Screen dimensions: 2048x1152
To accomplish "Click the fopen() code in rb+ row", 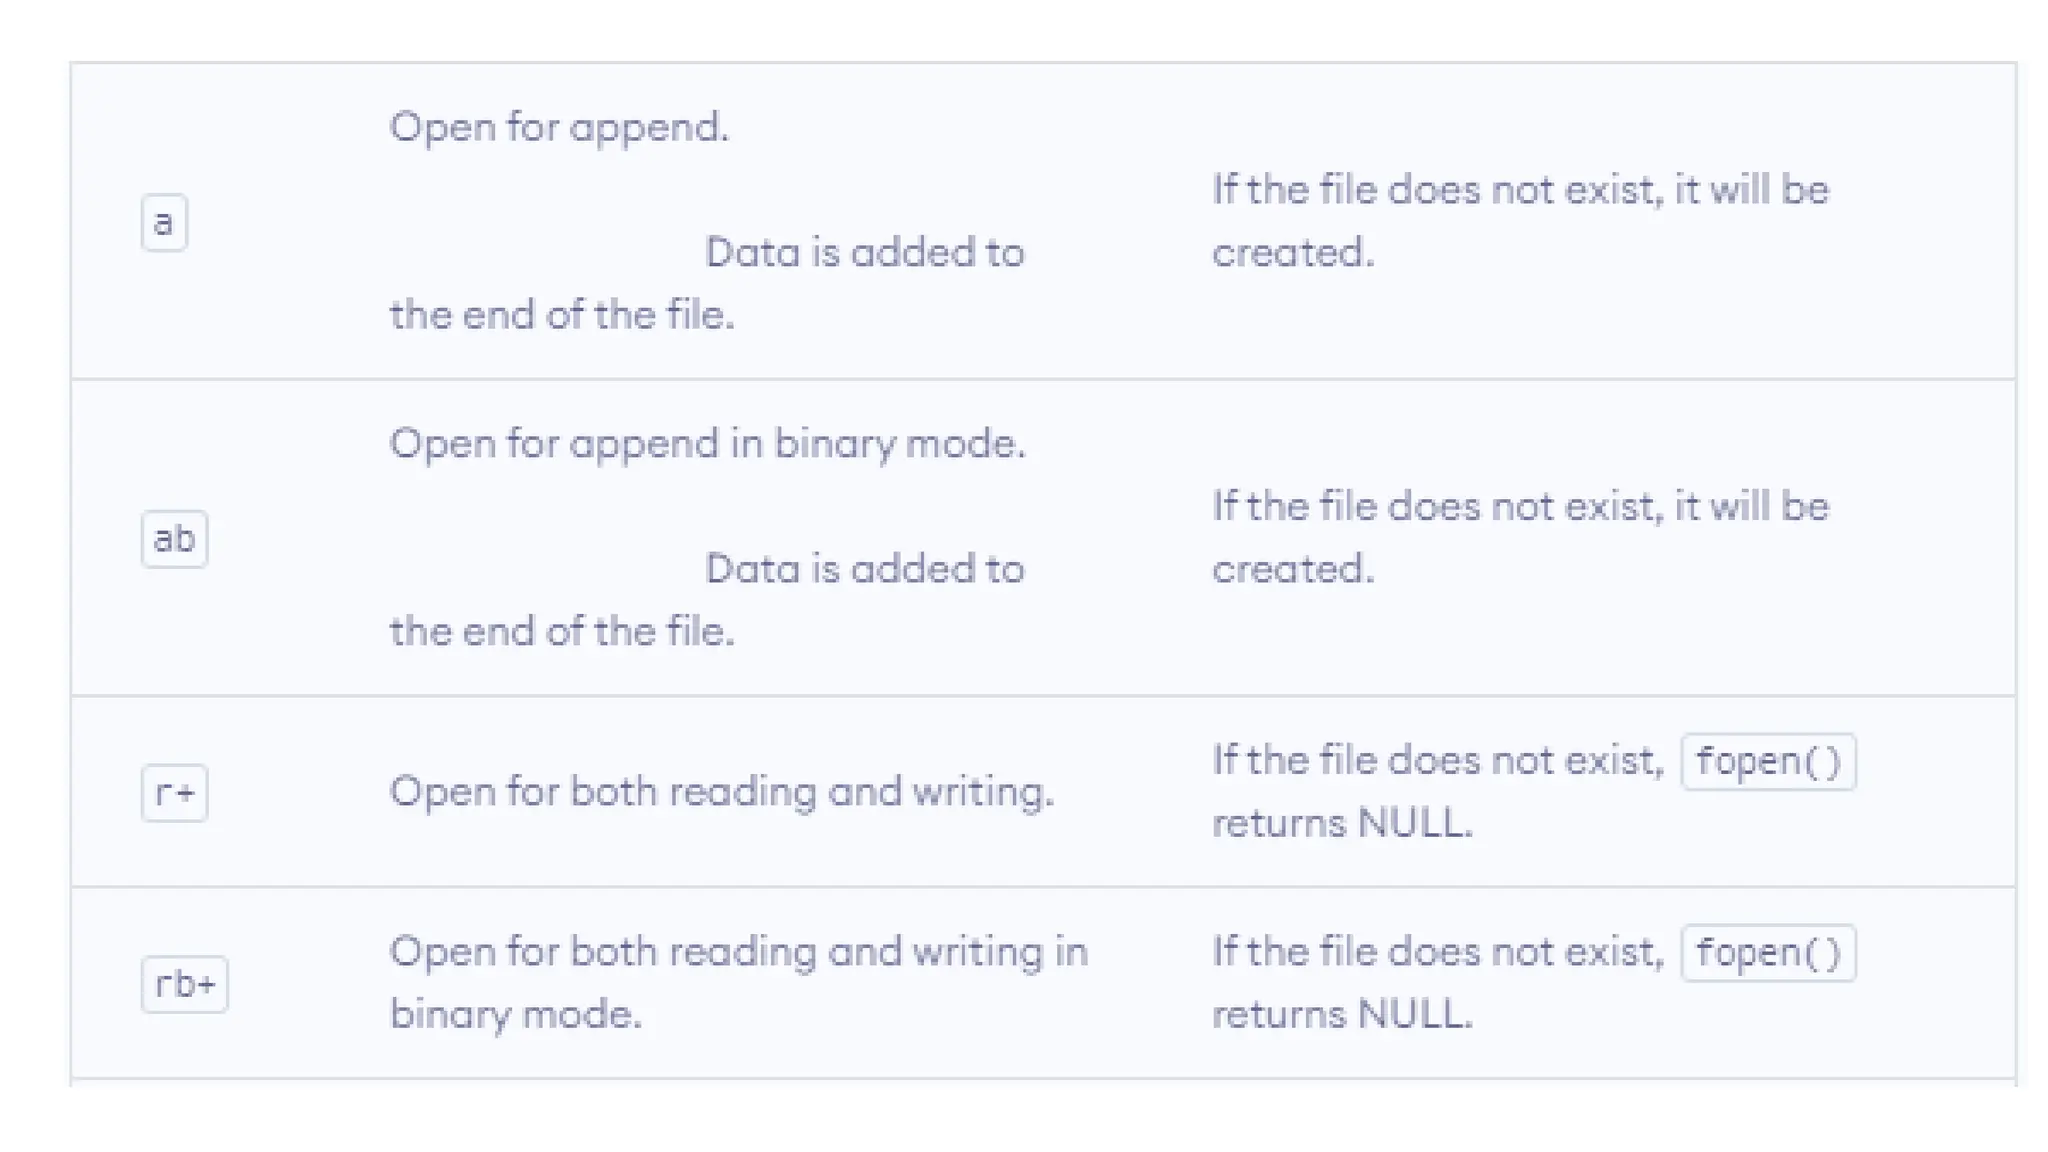I will 1768,953.
